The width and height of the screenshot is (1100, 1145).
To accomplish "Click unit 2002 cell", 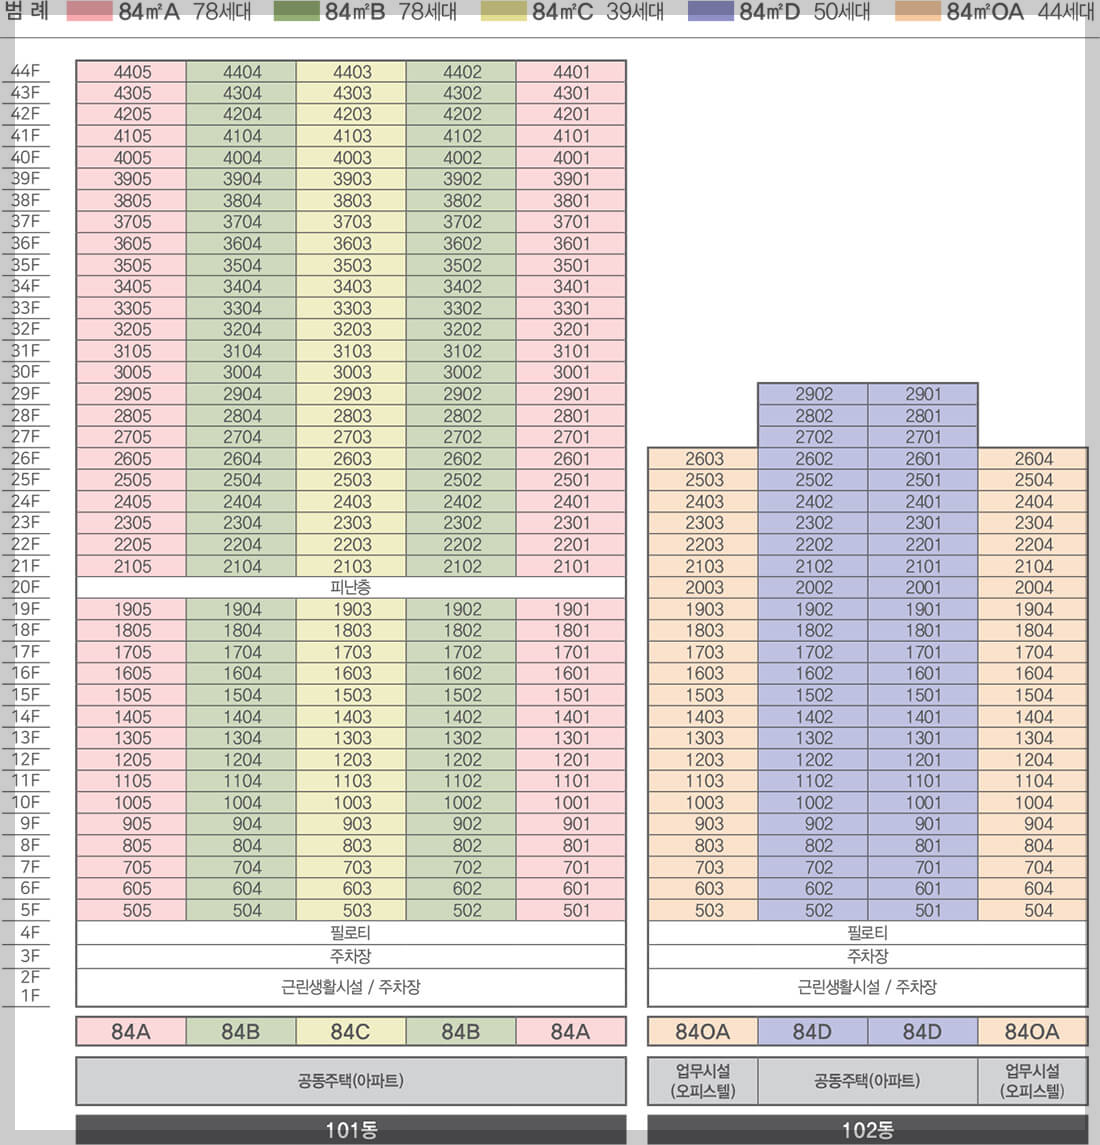I will [813, 587].
